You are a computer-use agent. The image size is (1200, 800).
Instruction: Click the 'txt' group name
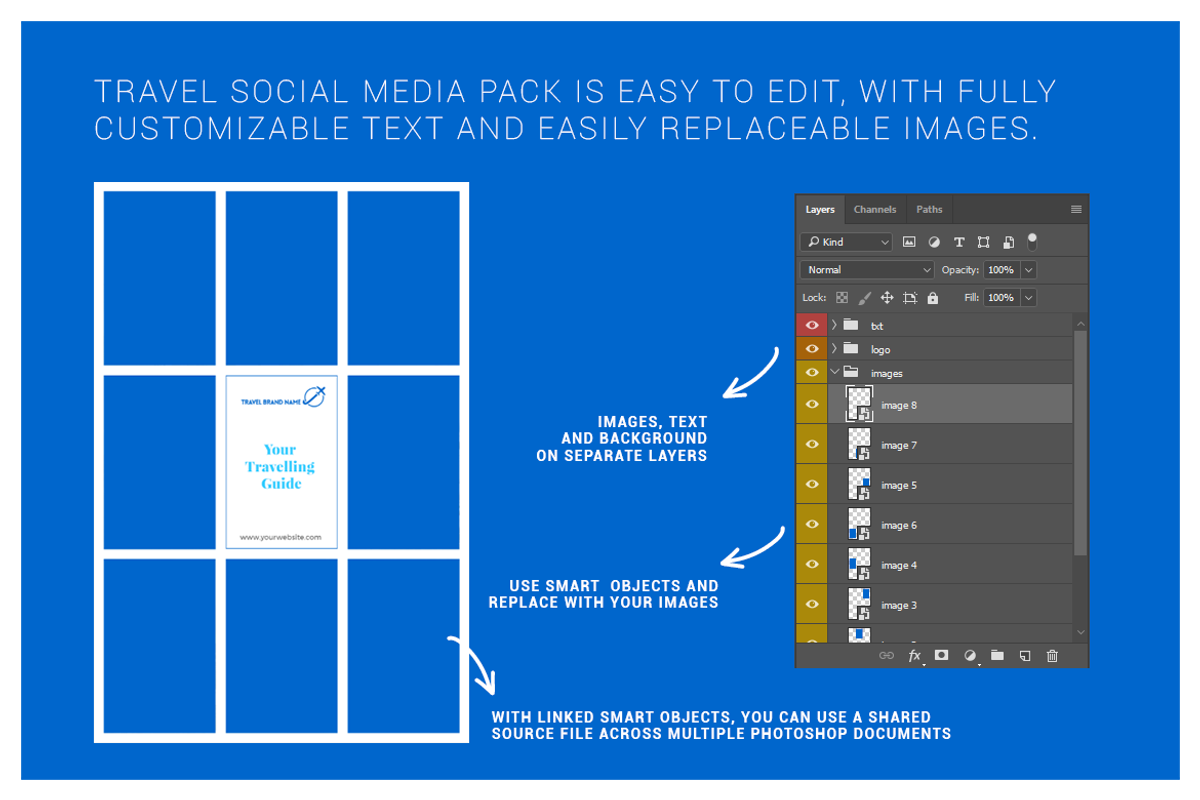coord(877,326)
